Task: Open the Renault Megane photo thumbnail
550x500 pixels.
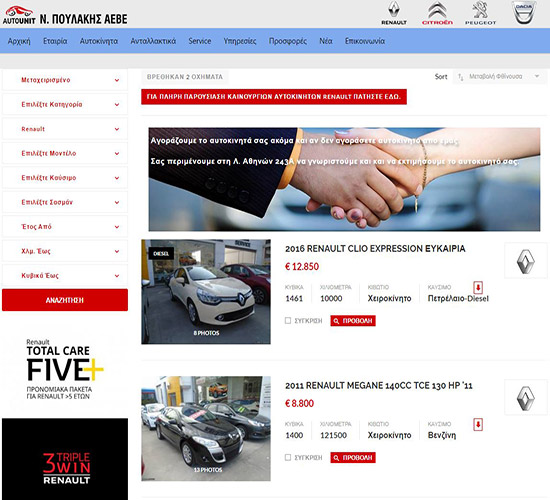Action: pyautogui.click(x=206, y=428)
